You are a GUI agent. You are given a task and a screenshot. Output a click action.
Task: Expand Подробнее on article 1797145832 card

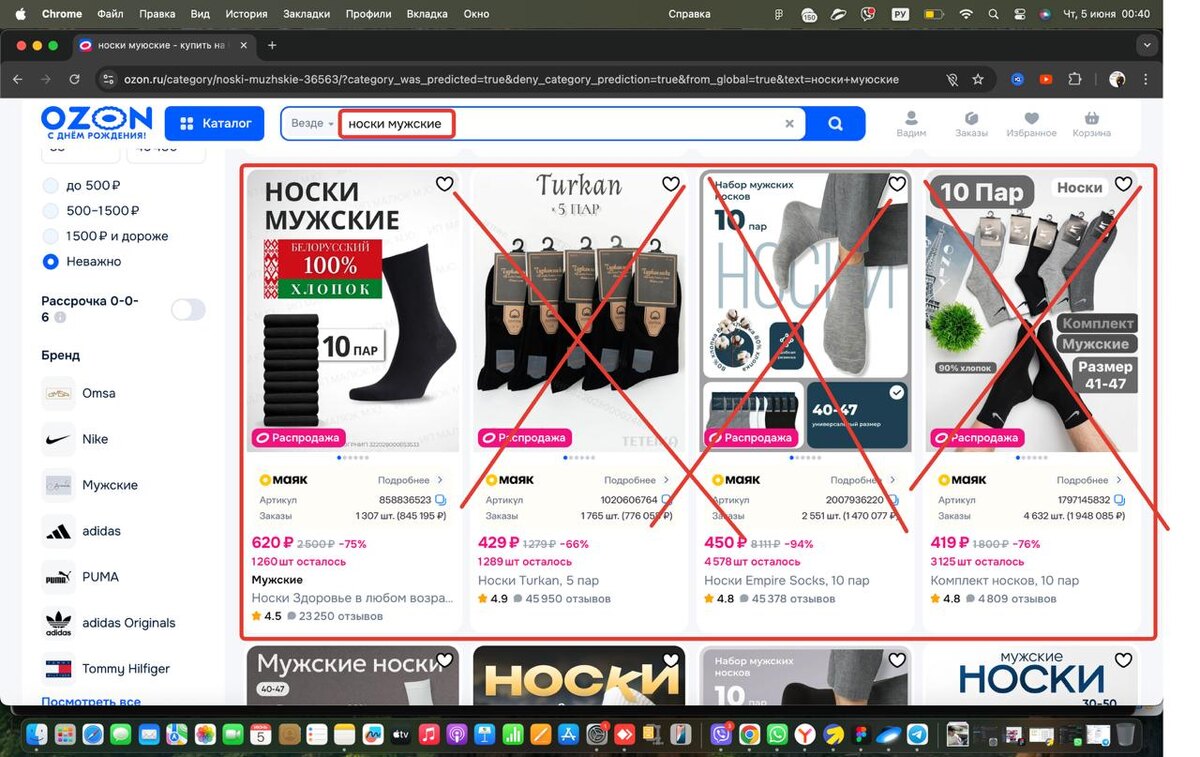(1090, 480)
